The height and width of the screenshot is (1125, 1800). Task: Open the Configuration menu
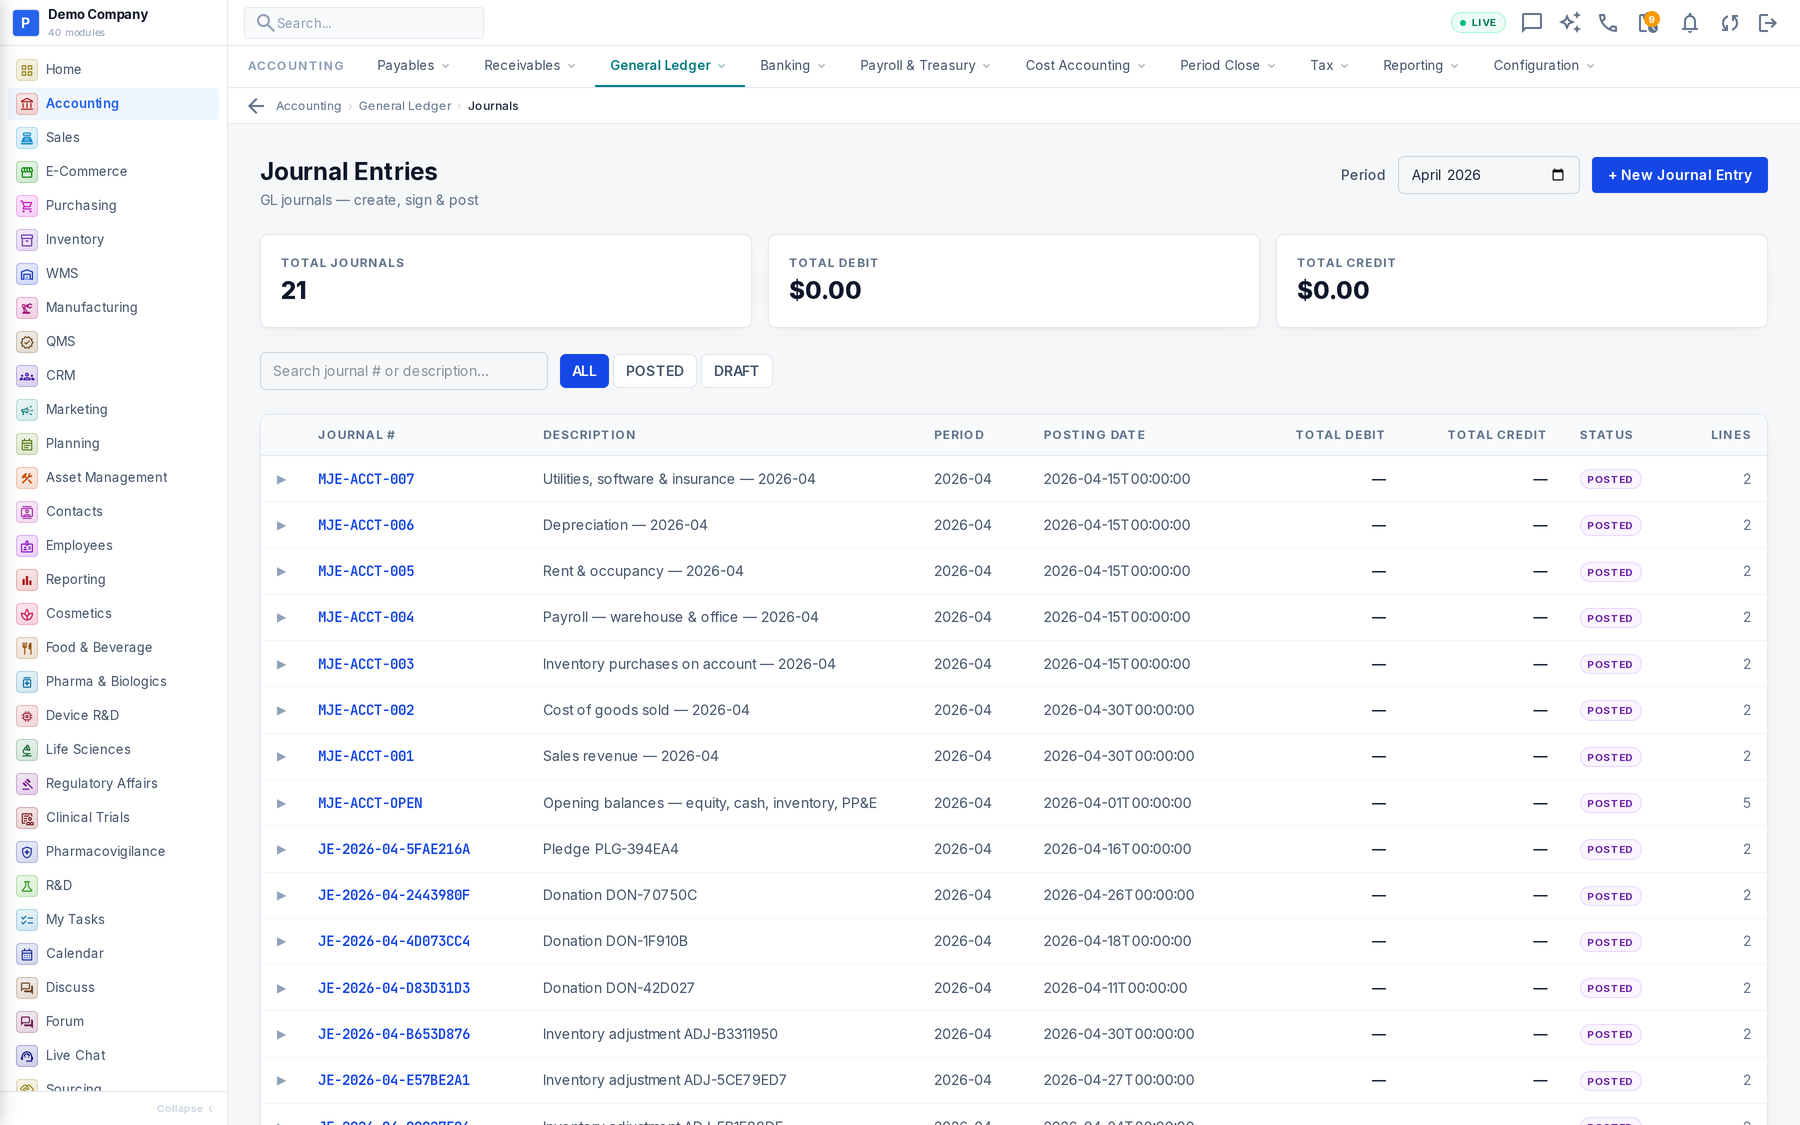click(1543, 66)
